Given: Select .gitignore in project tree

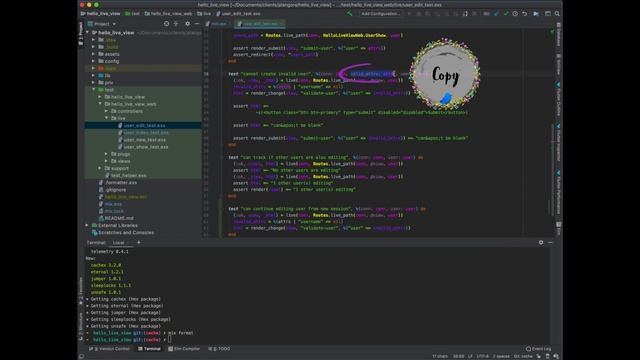Looking at the screenshot, I should [x=116, y=189].
